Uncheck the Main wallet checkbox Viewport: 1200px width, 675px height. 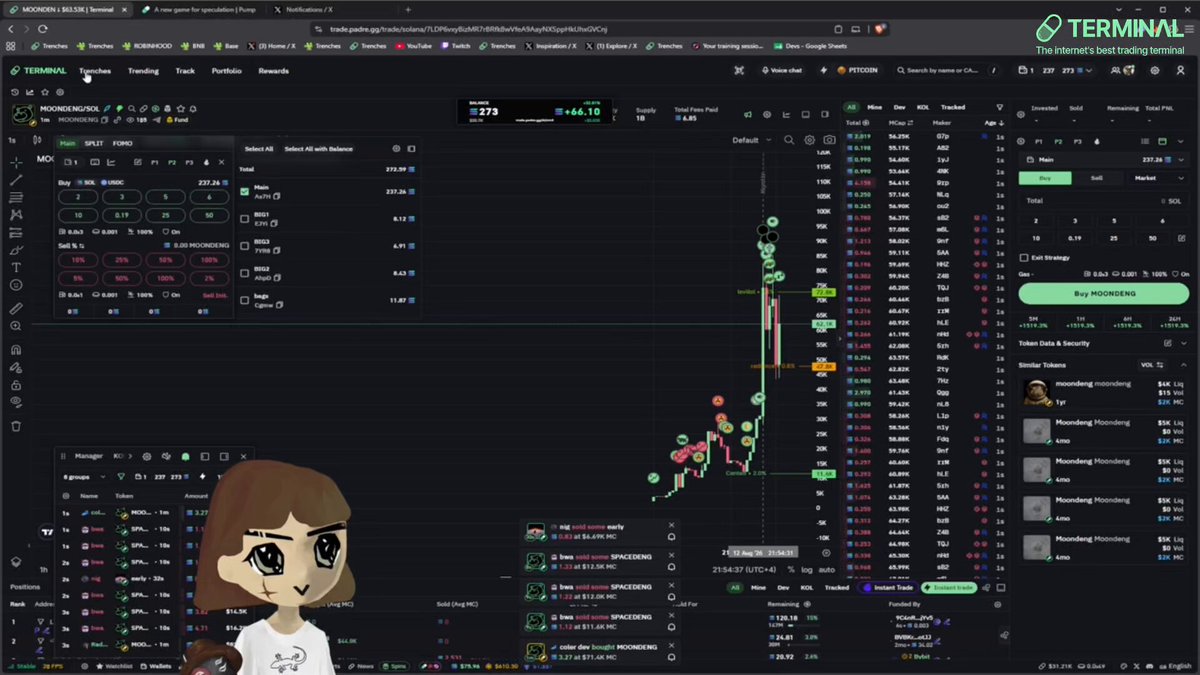[x=245, y=191]
